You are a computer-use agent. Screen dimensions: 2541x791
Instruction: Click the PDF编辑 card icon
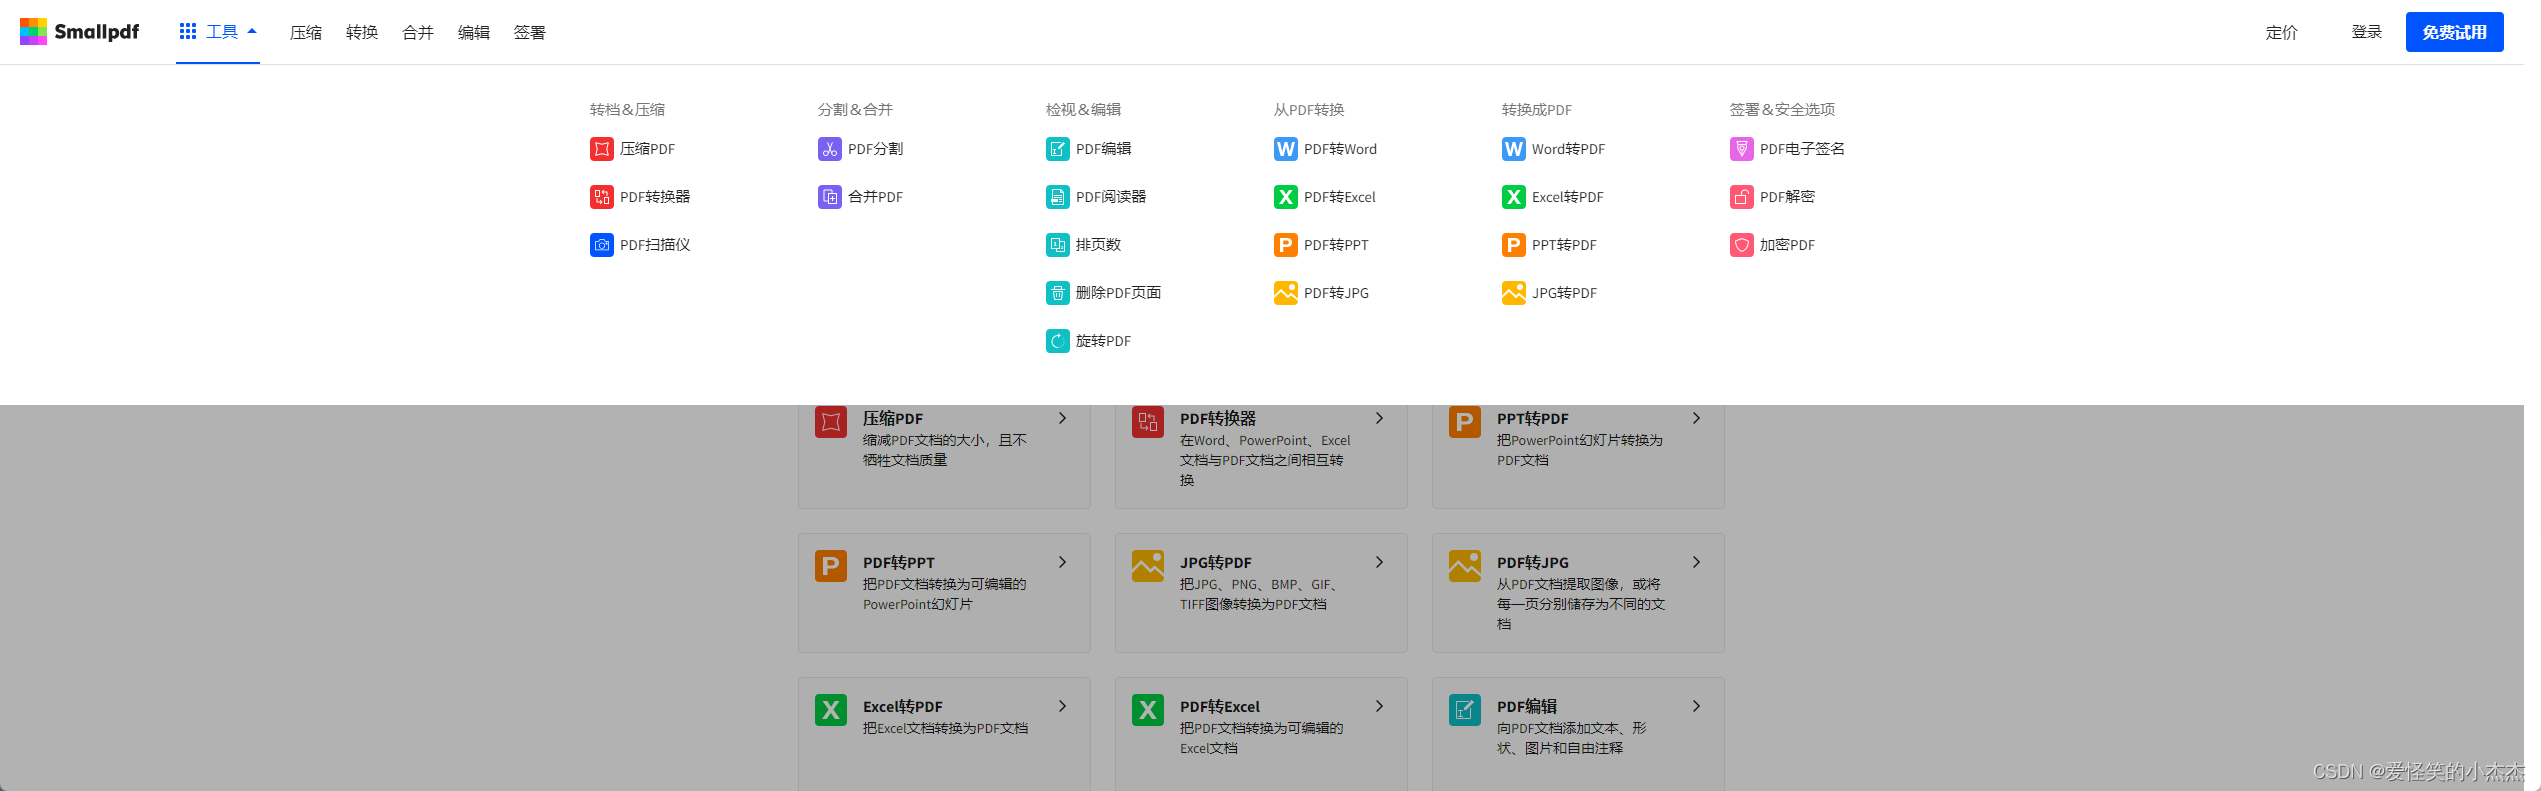(1465, 710)
